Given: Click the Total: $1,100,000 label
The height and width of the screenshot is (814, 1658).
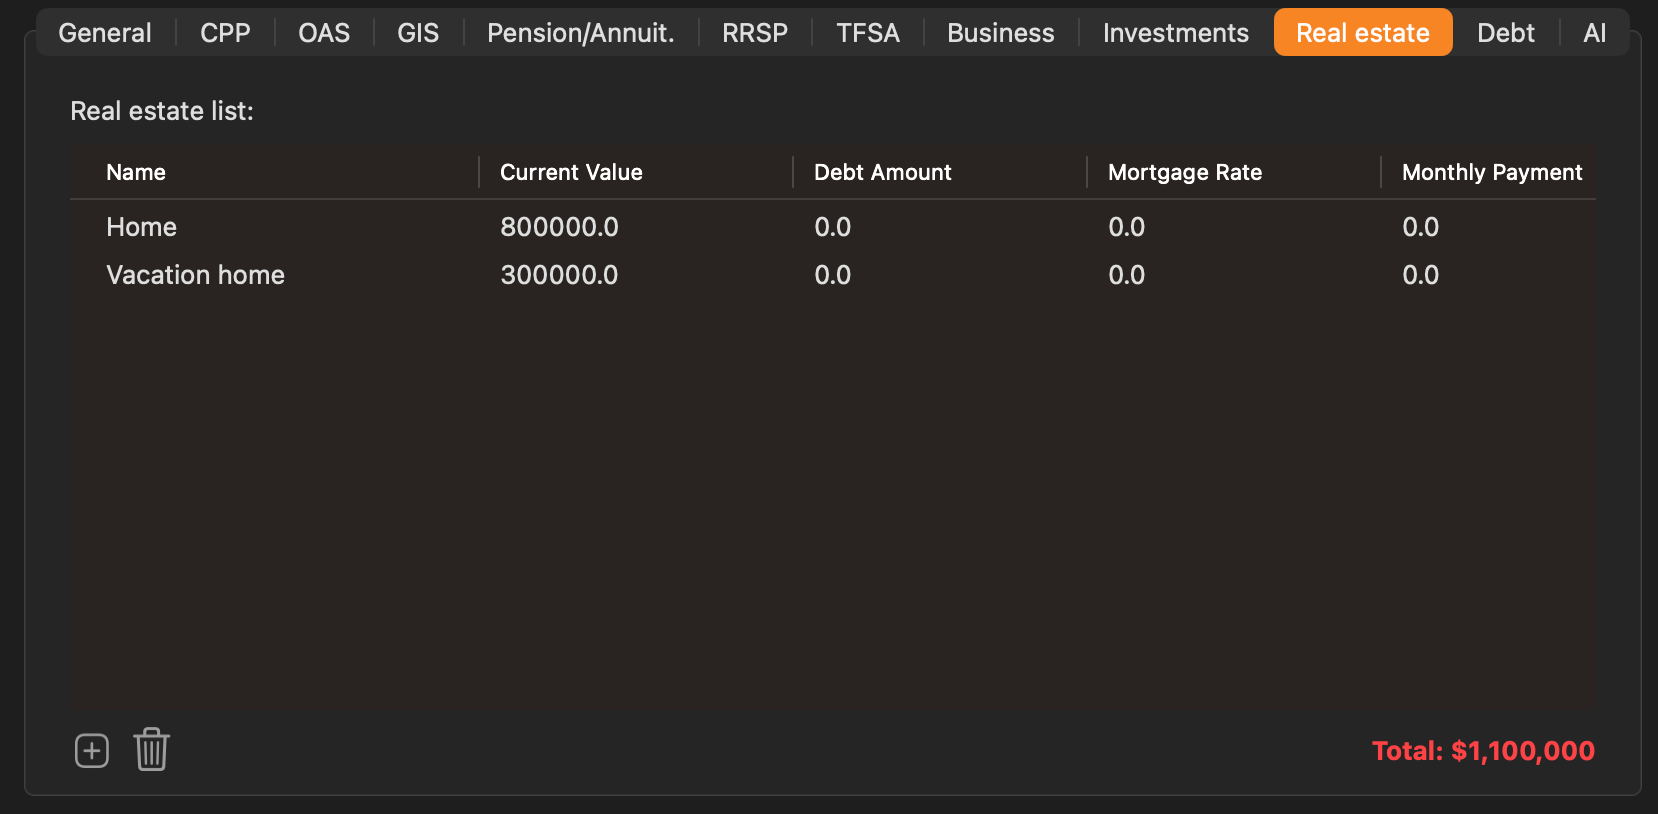Looking at the screenshot, I should coord(1483,751).
